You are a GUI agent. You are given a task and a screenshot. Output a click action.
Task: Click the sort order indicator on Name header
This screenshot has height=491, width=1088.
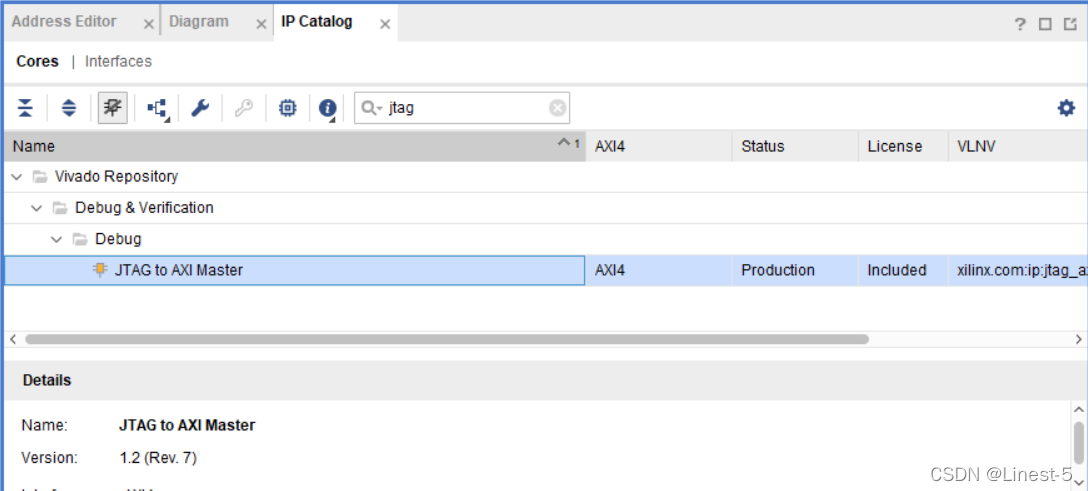coord(568,144)
